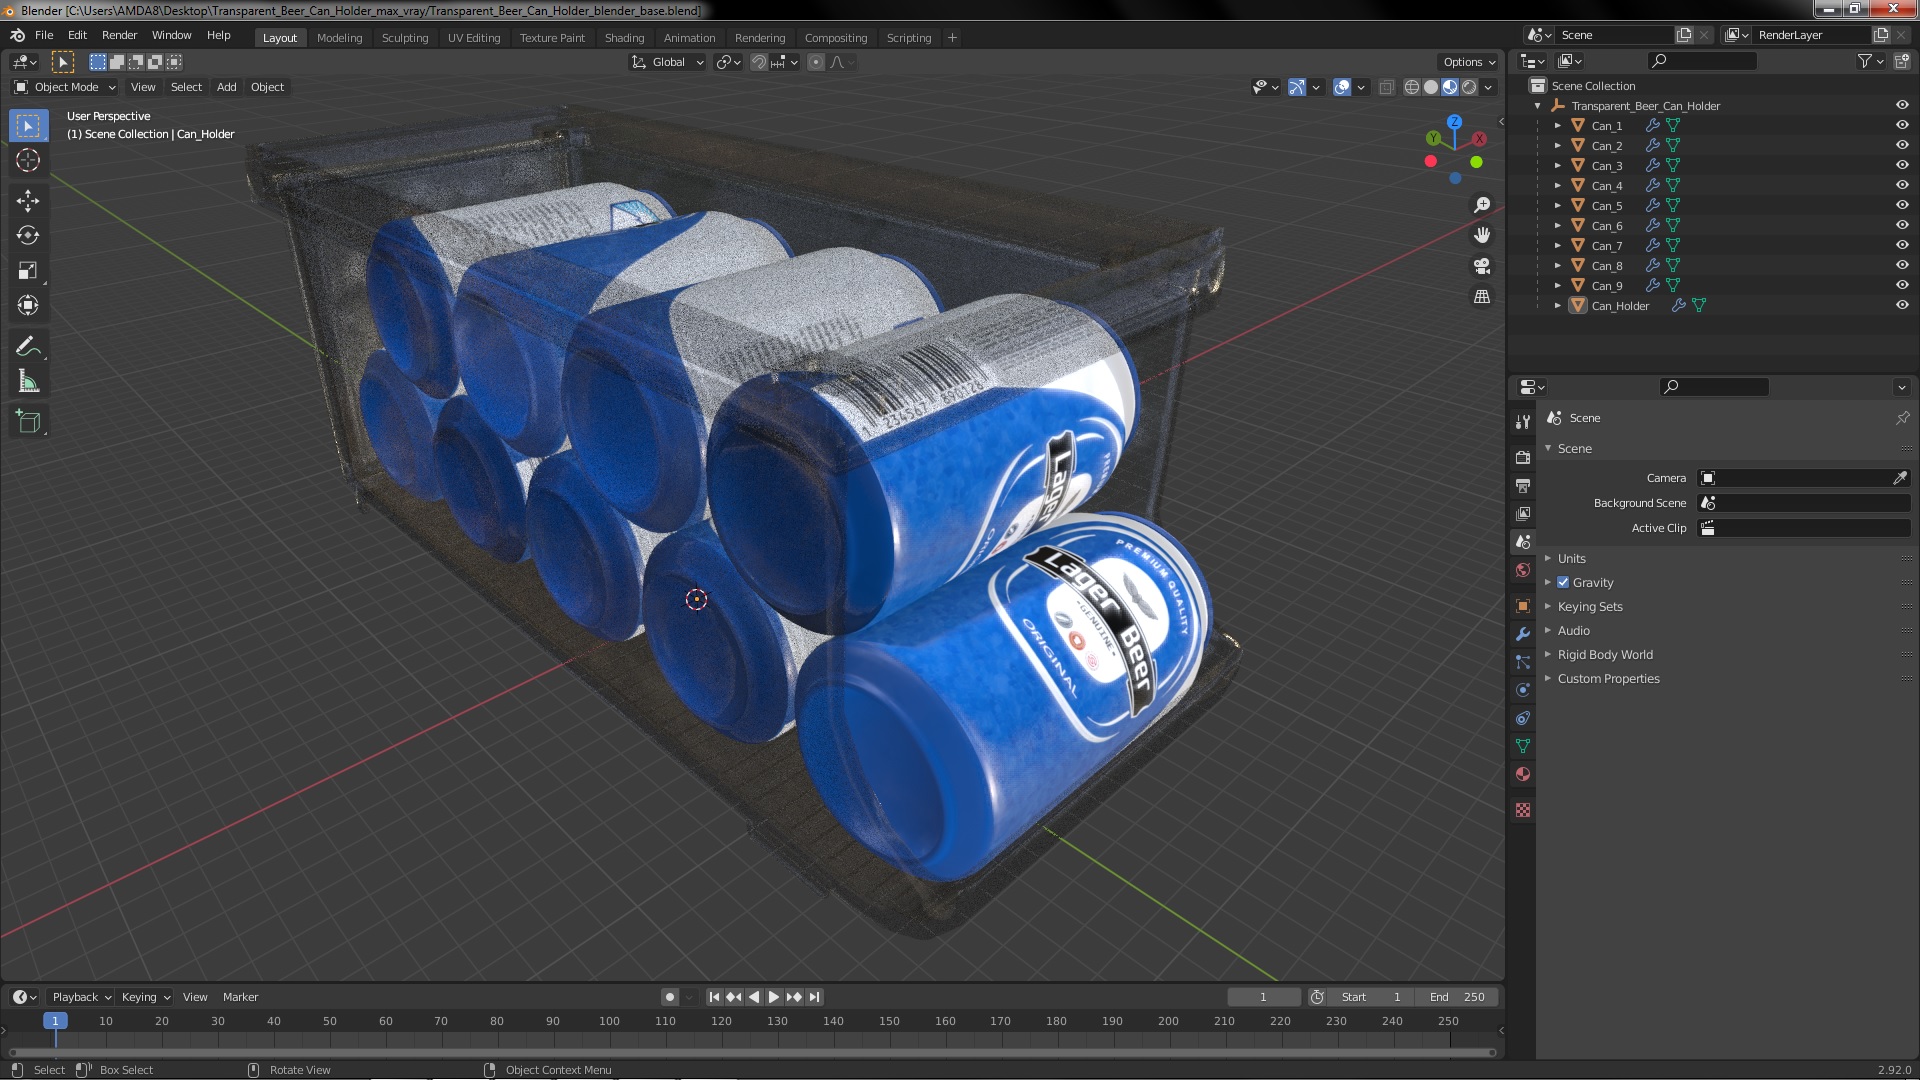Collapse the Transparent_Beer_Can_Holder collection
The width and height of the screenshot is (1920, 1080).
pyautogui.click(x=1538, y=106)
